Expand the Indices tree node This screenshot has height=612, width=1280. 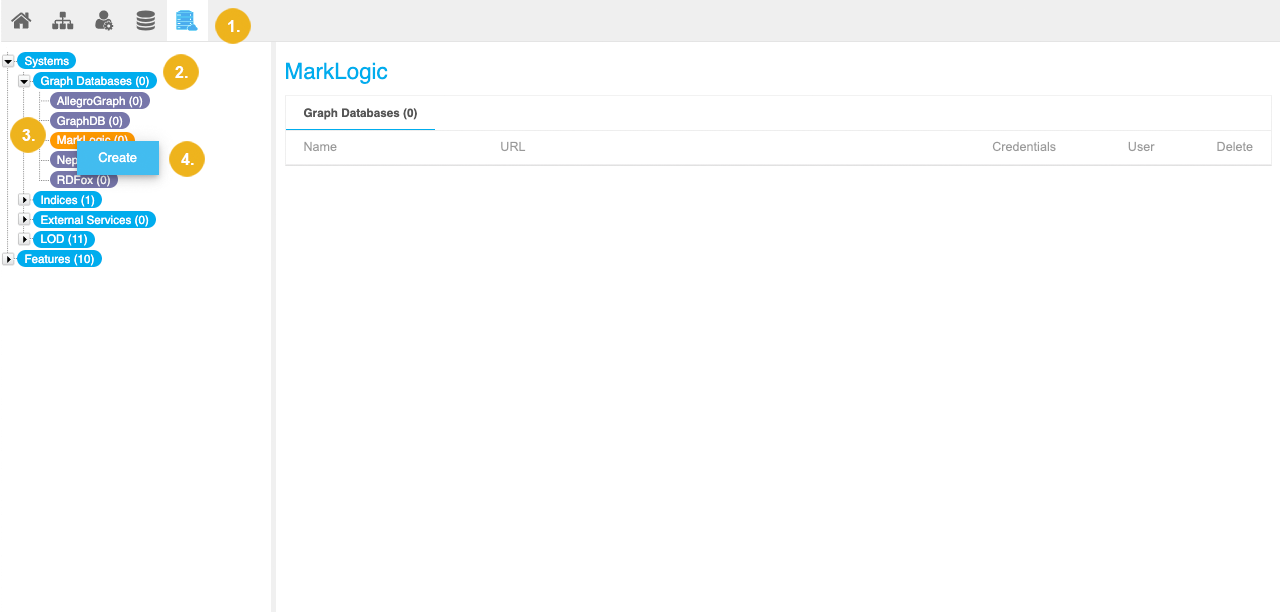[x=25, y=200]
